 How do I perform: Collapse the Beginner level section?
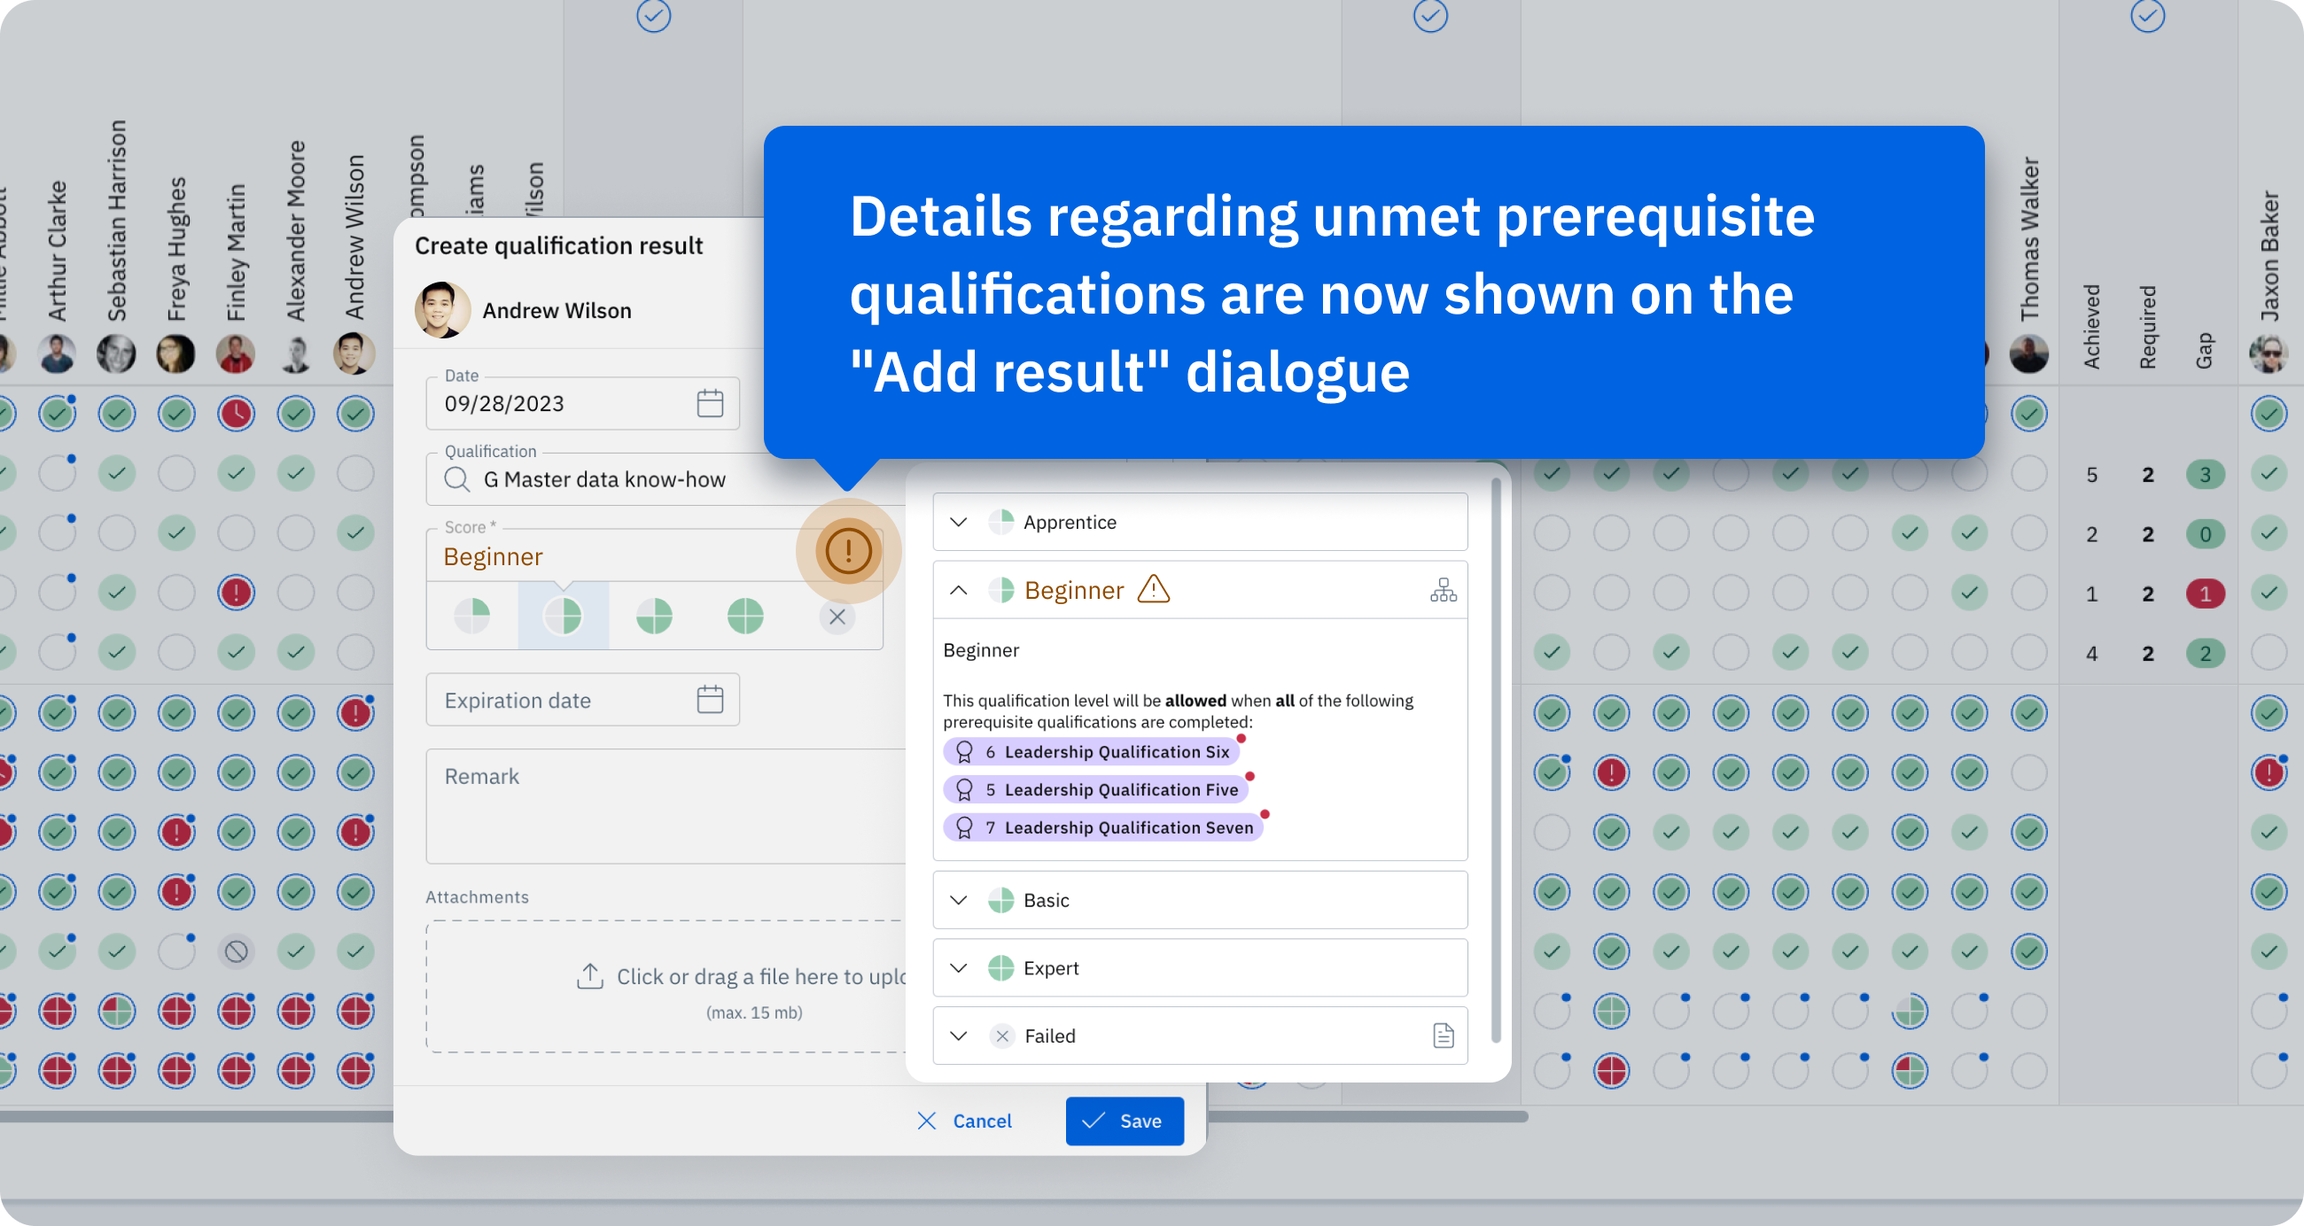[x=958, y=590]
